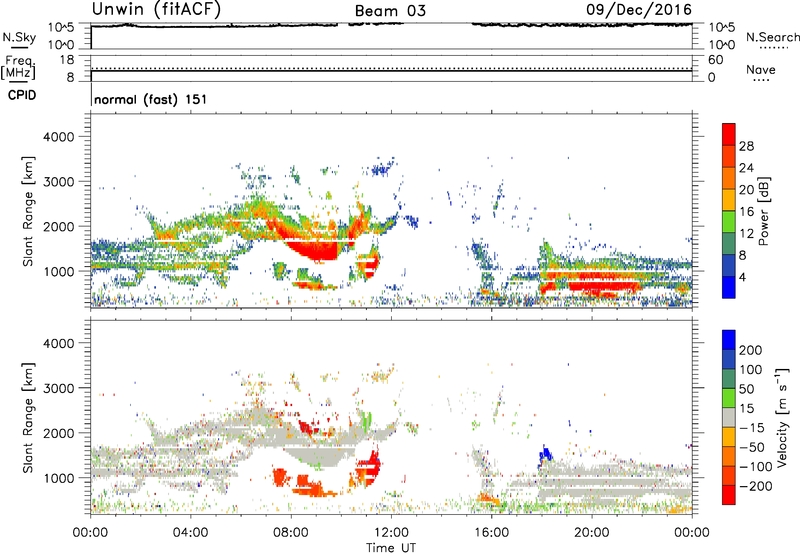
Task: Click the time axis tick '04:00'
Action: 190,533
